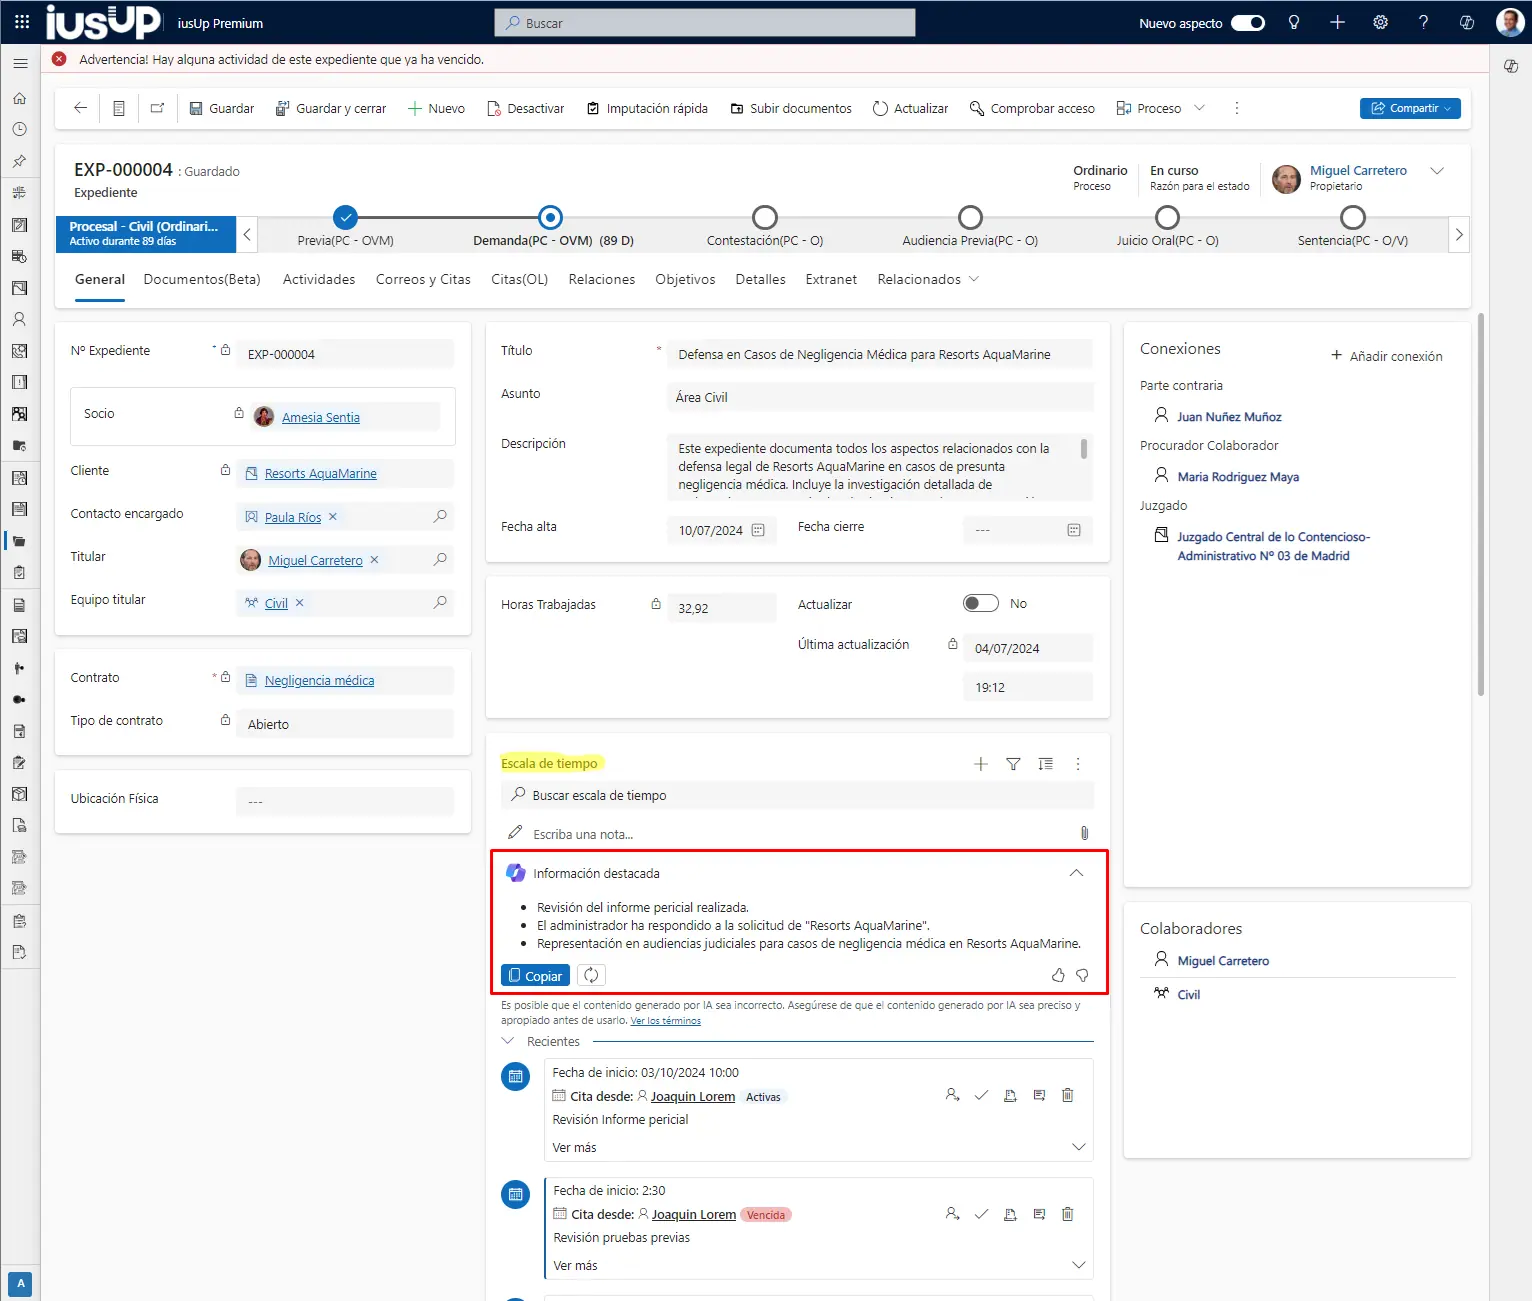Open the Documentos(Beta) tab
The image size is (1532, 1301).
click(202, 280)
